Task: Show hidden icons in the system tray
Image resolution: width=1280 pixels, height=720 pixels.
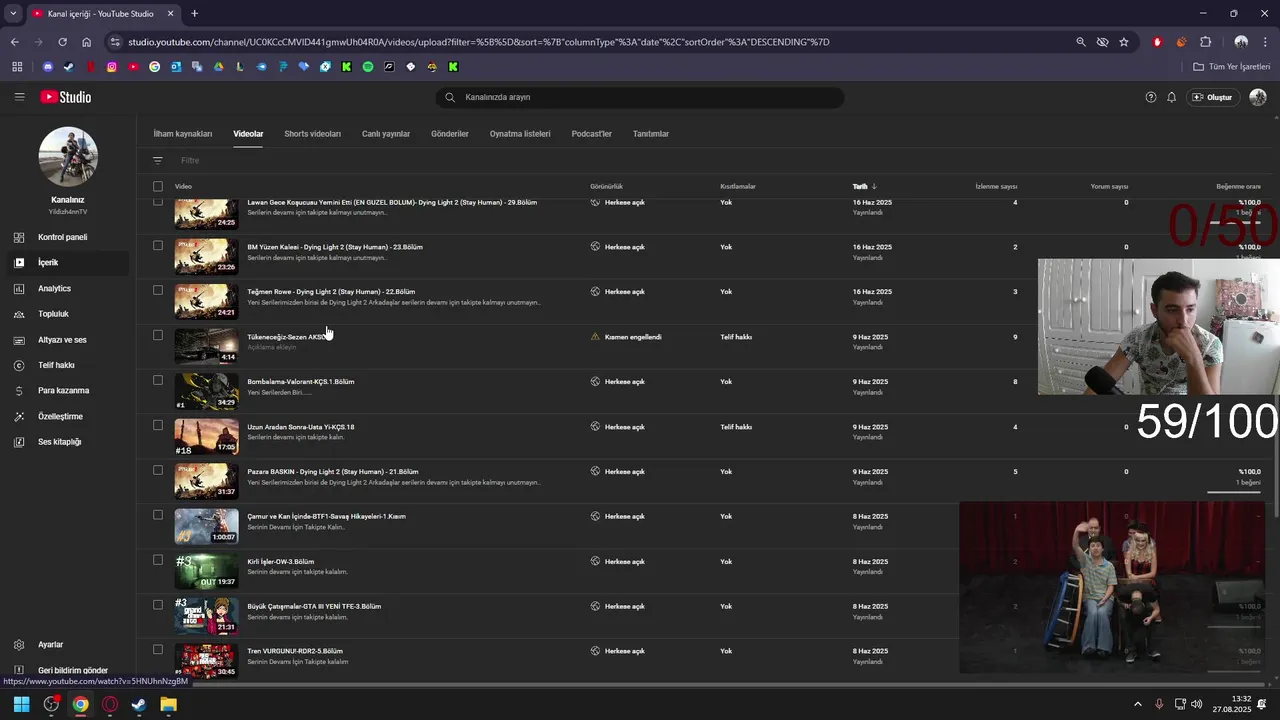Action: [x=1137, y=704]
